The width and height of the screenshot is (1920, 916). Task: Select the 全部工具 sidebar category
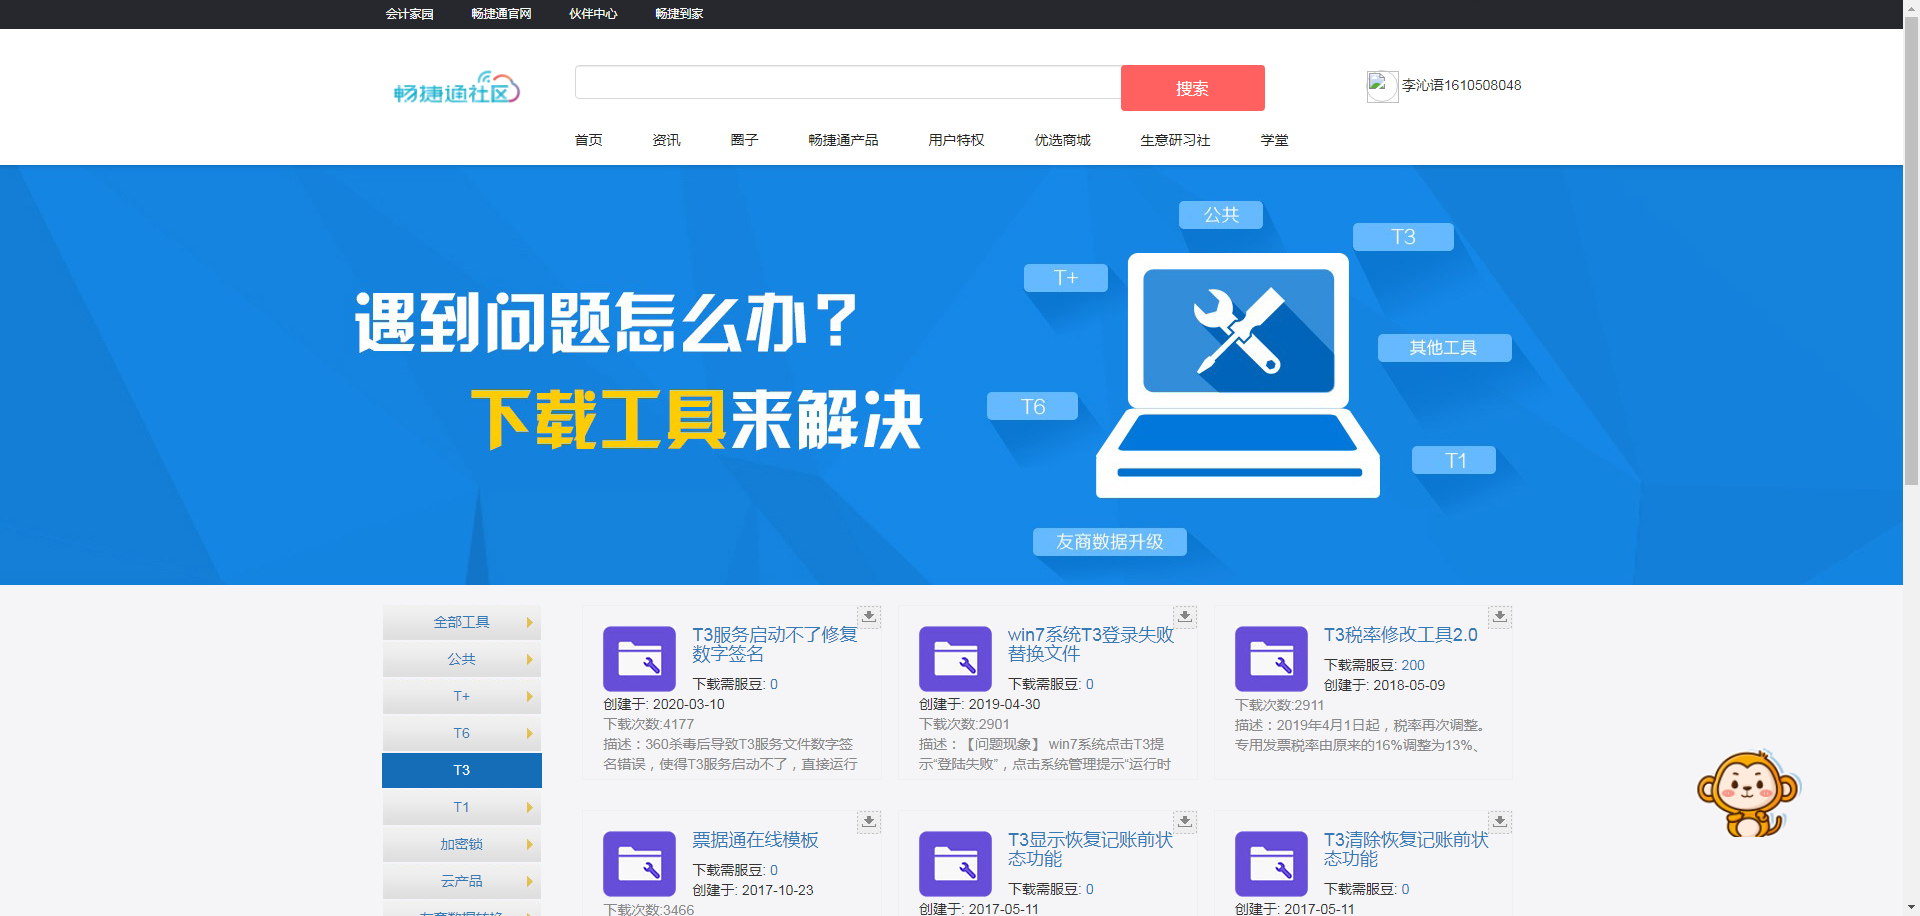(x=462, y=622)
